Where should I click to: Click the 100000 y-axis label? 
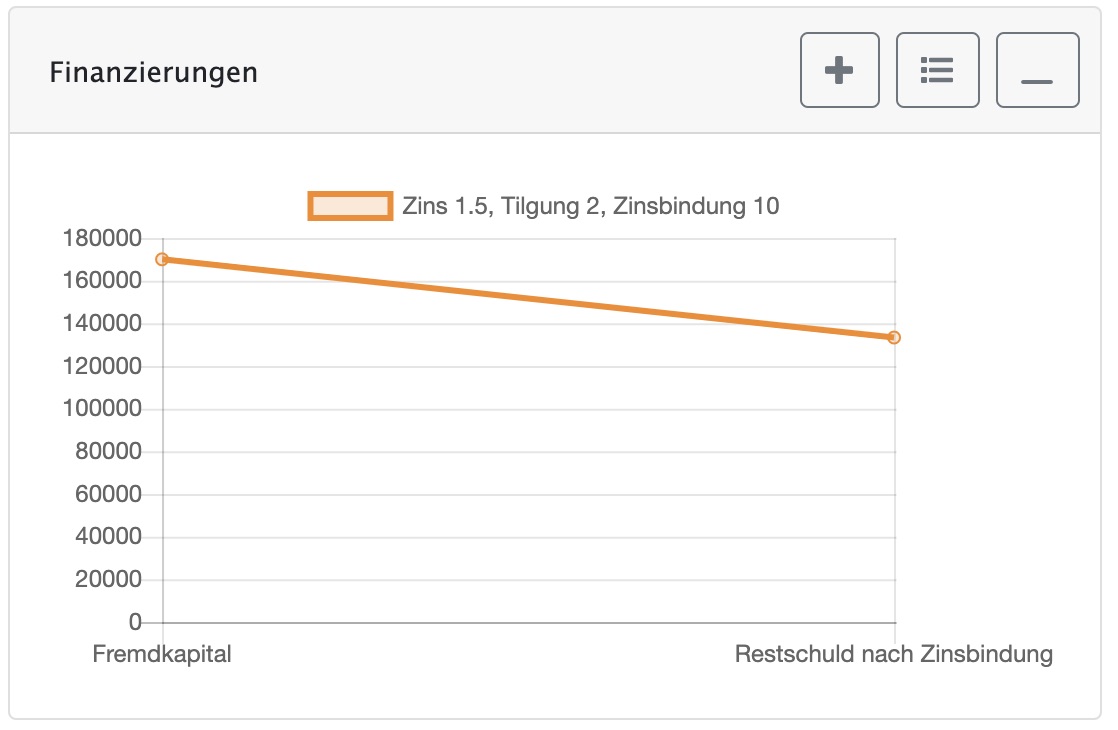coord(102,408)
